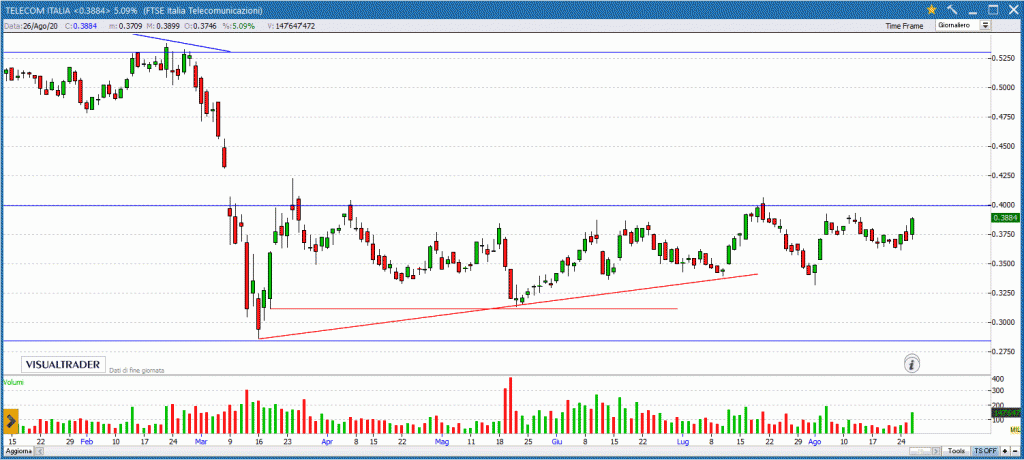Click the Apr label on date axis

tap(327, 442)
